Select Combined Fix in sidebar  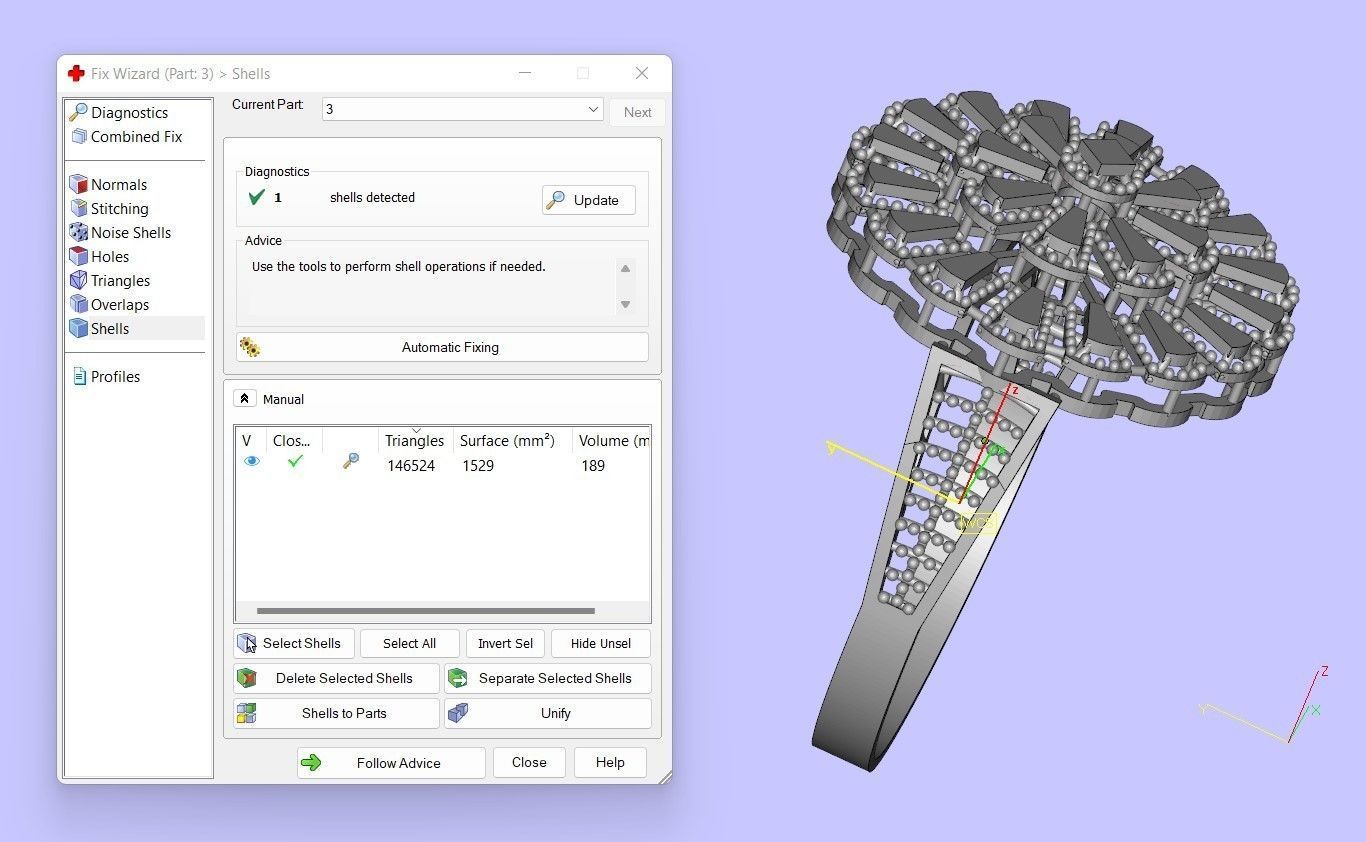point(136,137)
